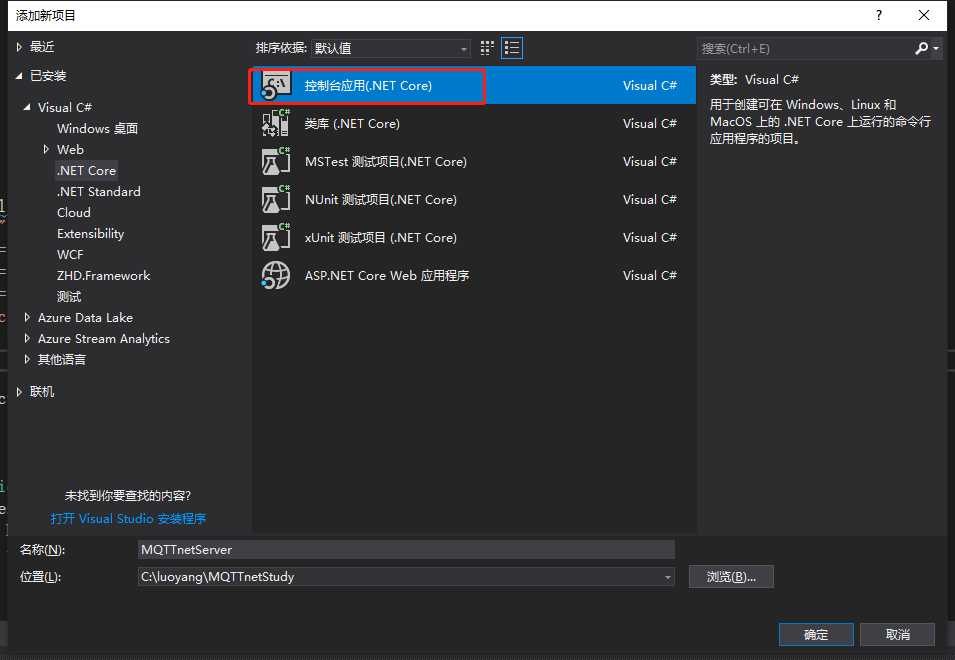Click 控制台应用(.NET Core) template name

[x=368, y=86]
